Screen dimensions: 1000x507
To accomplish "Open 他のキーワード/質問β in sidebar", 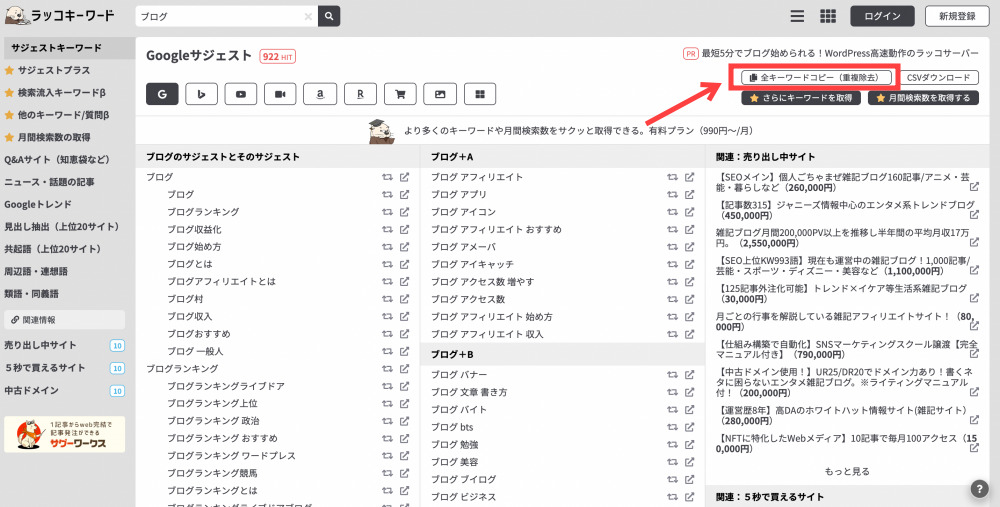I will coord(63,115).
